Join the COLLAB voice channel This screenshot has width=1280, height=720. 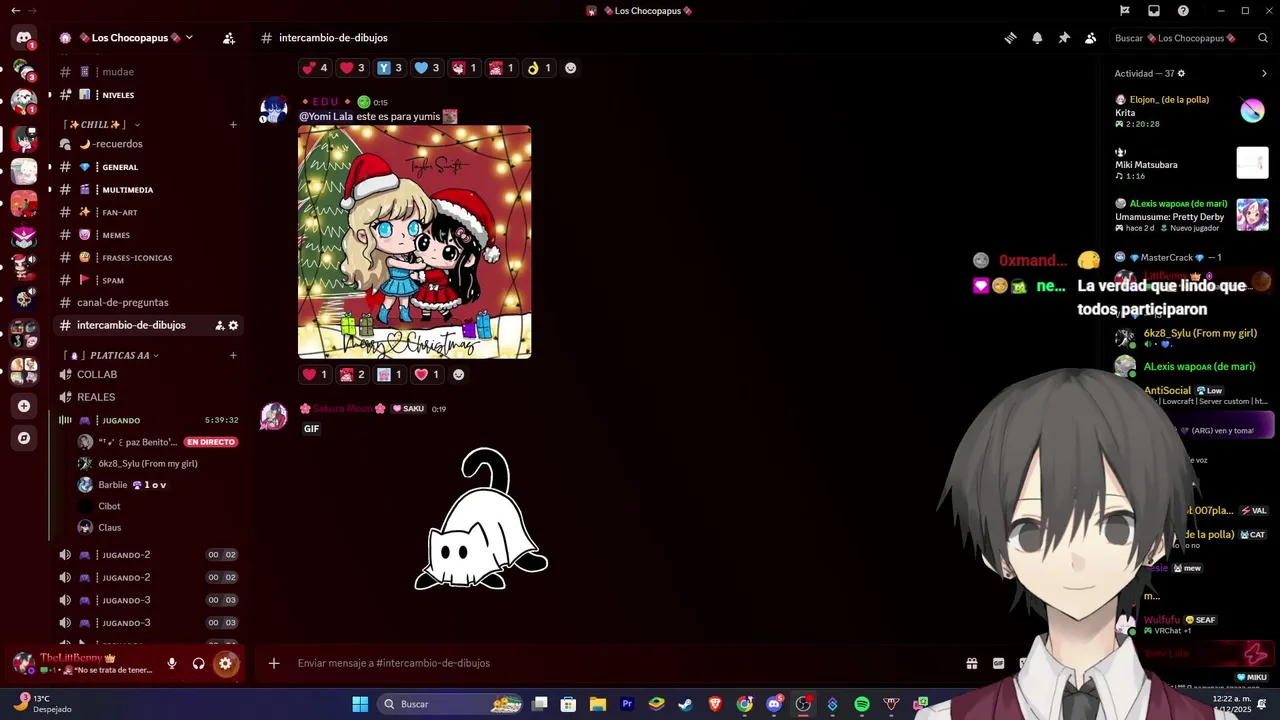point(149,374)
